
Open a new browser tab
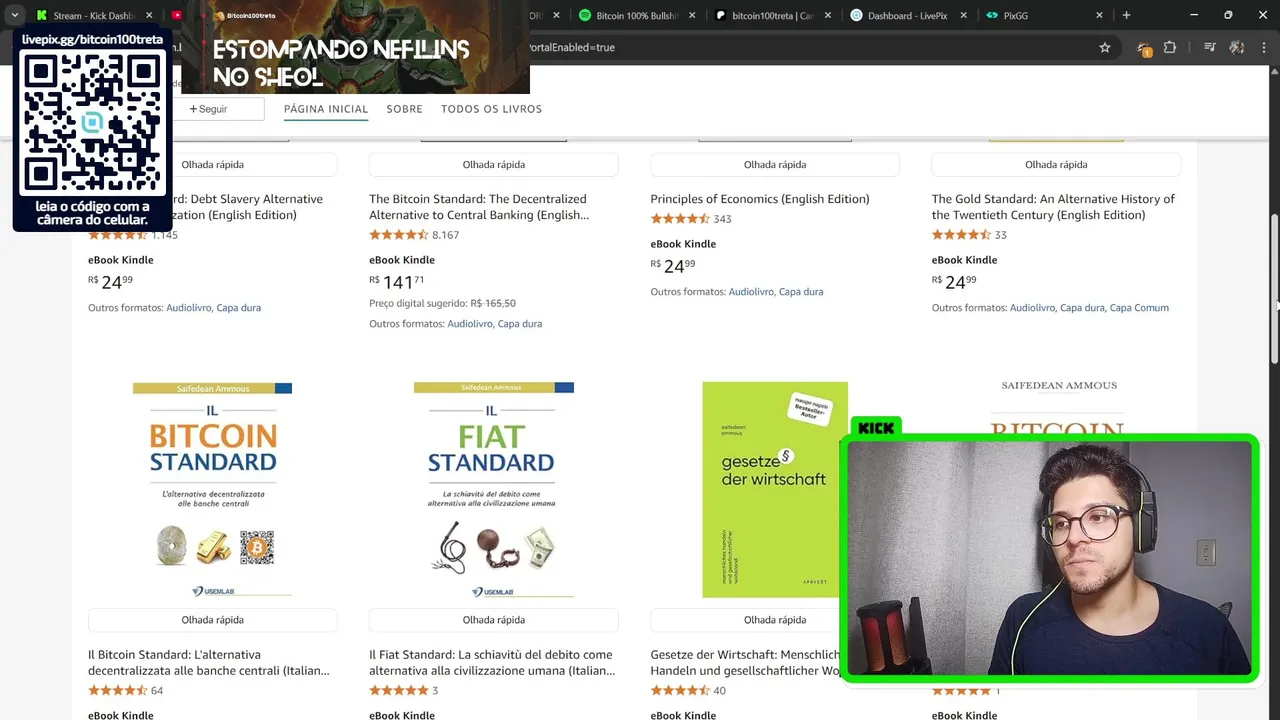click(1126, 15)
